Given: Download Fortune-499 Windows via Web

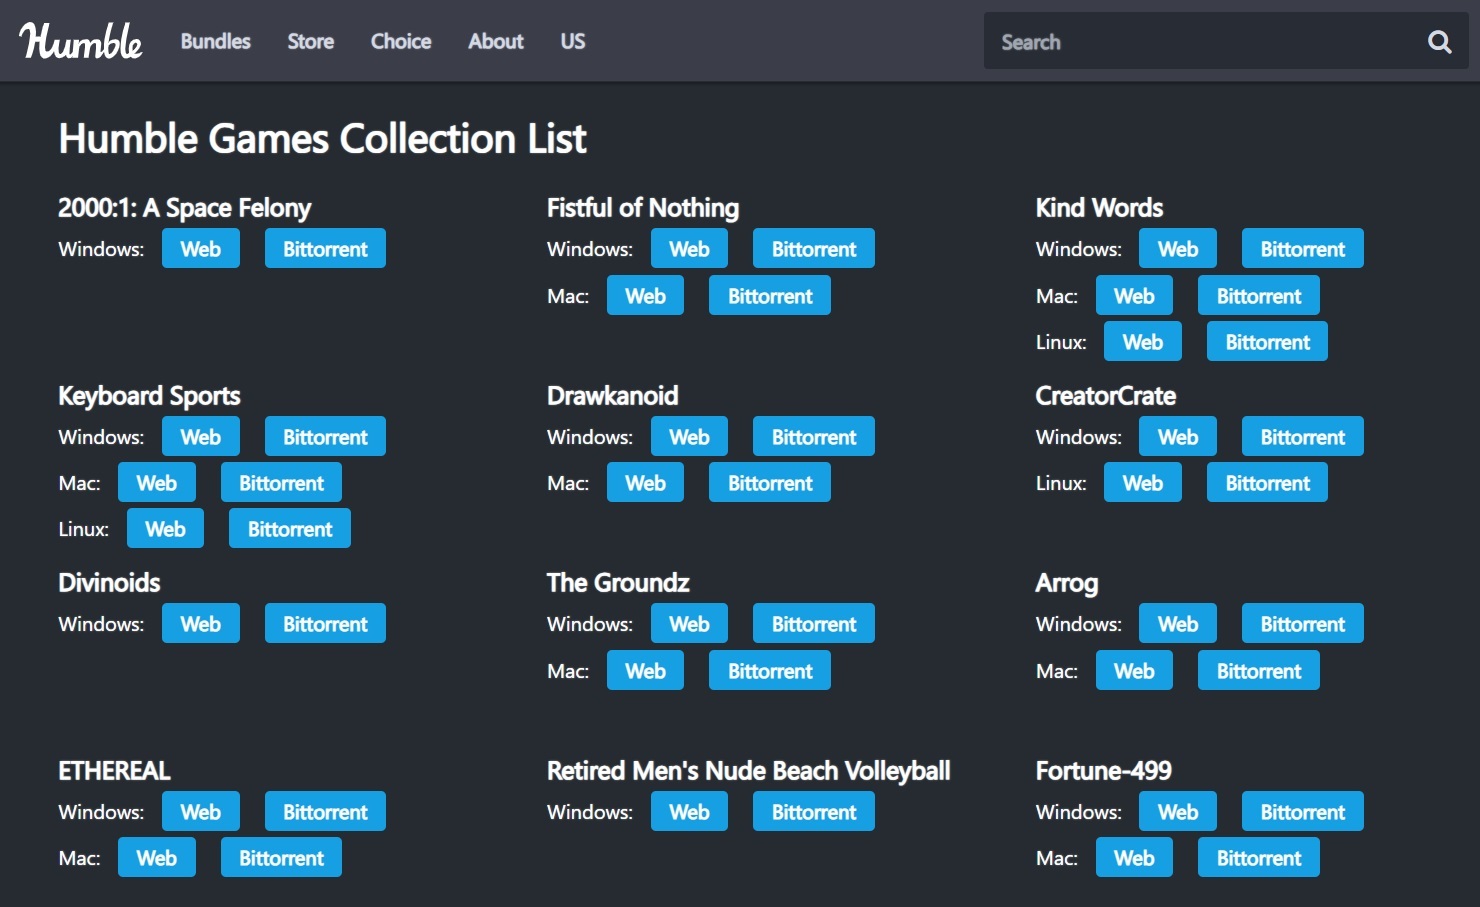Looking at the screenshot, I should [x=1178, y=812].
